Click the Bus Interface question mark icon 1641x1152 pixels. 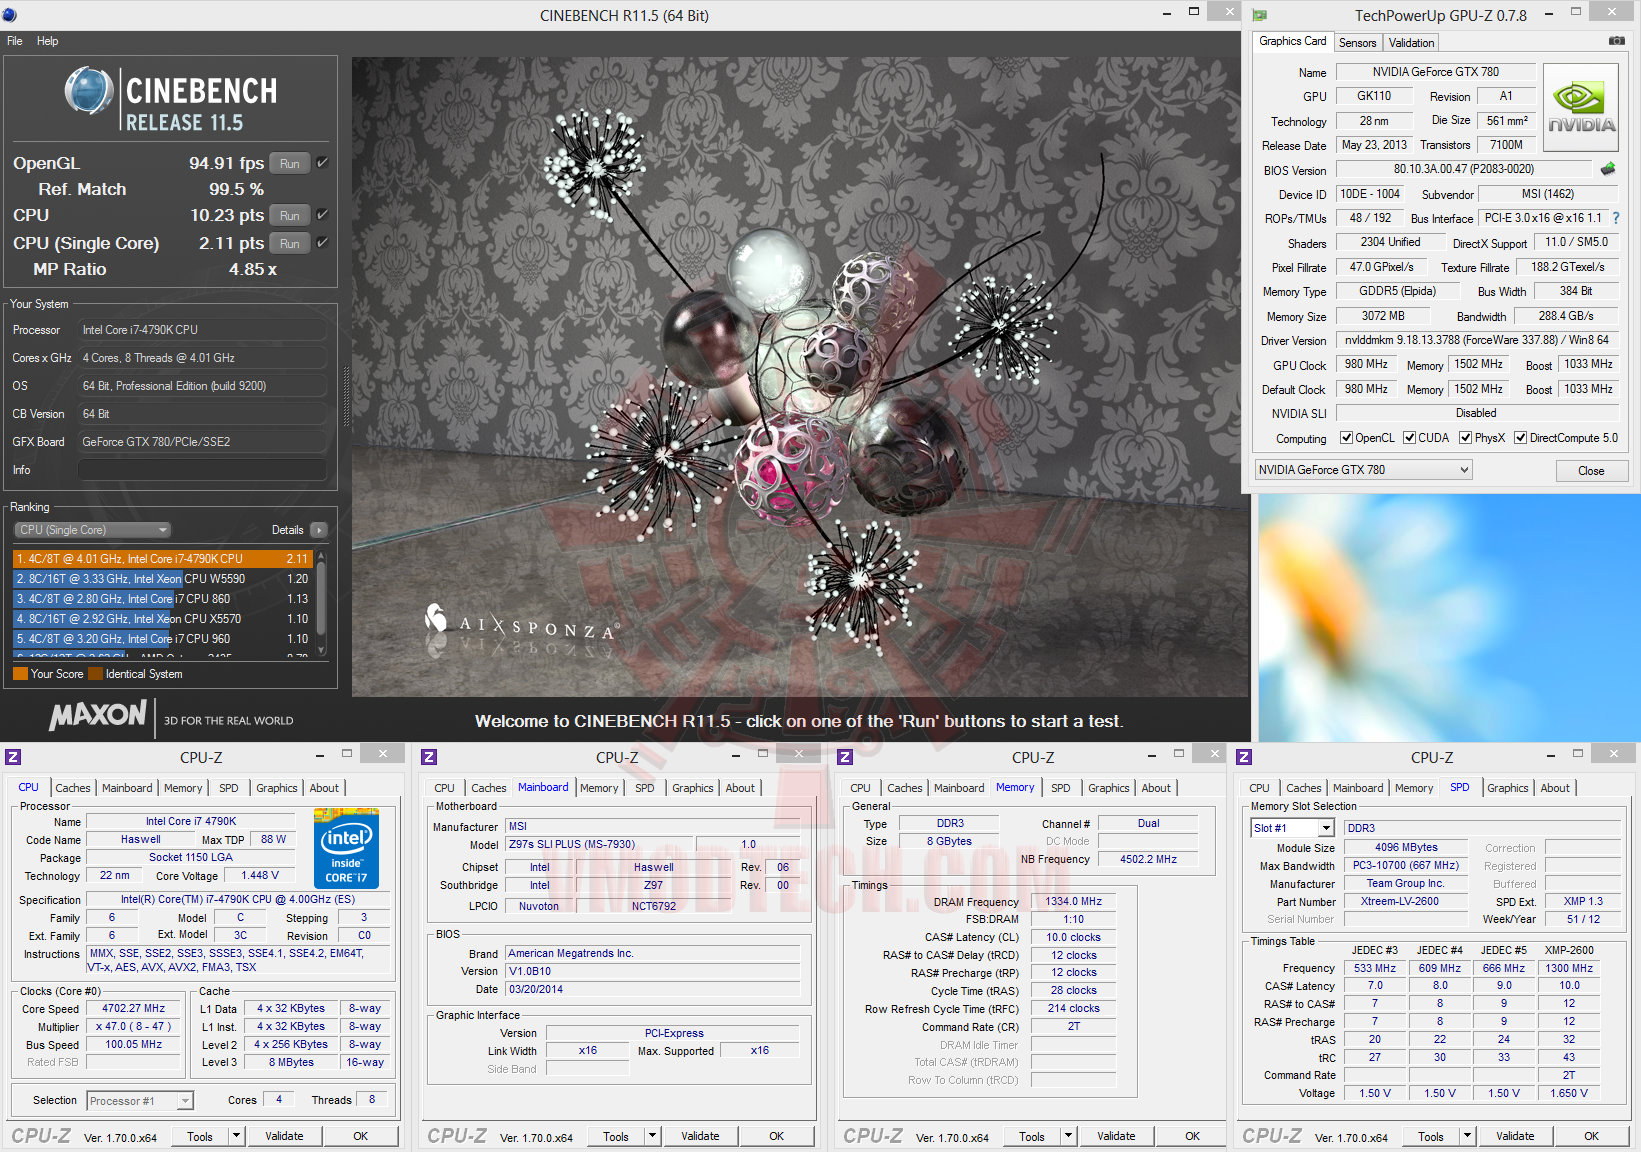pos(1615,218)
